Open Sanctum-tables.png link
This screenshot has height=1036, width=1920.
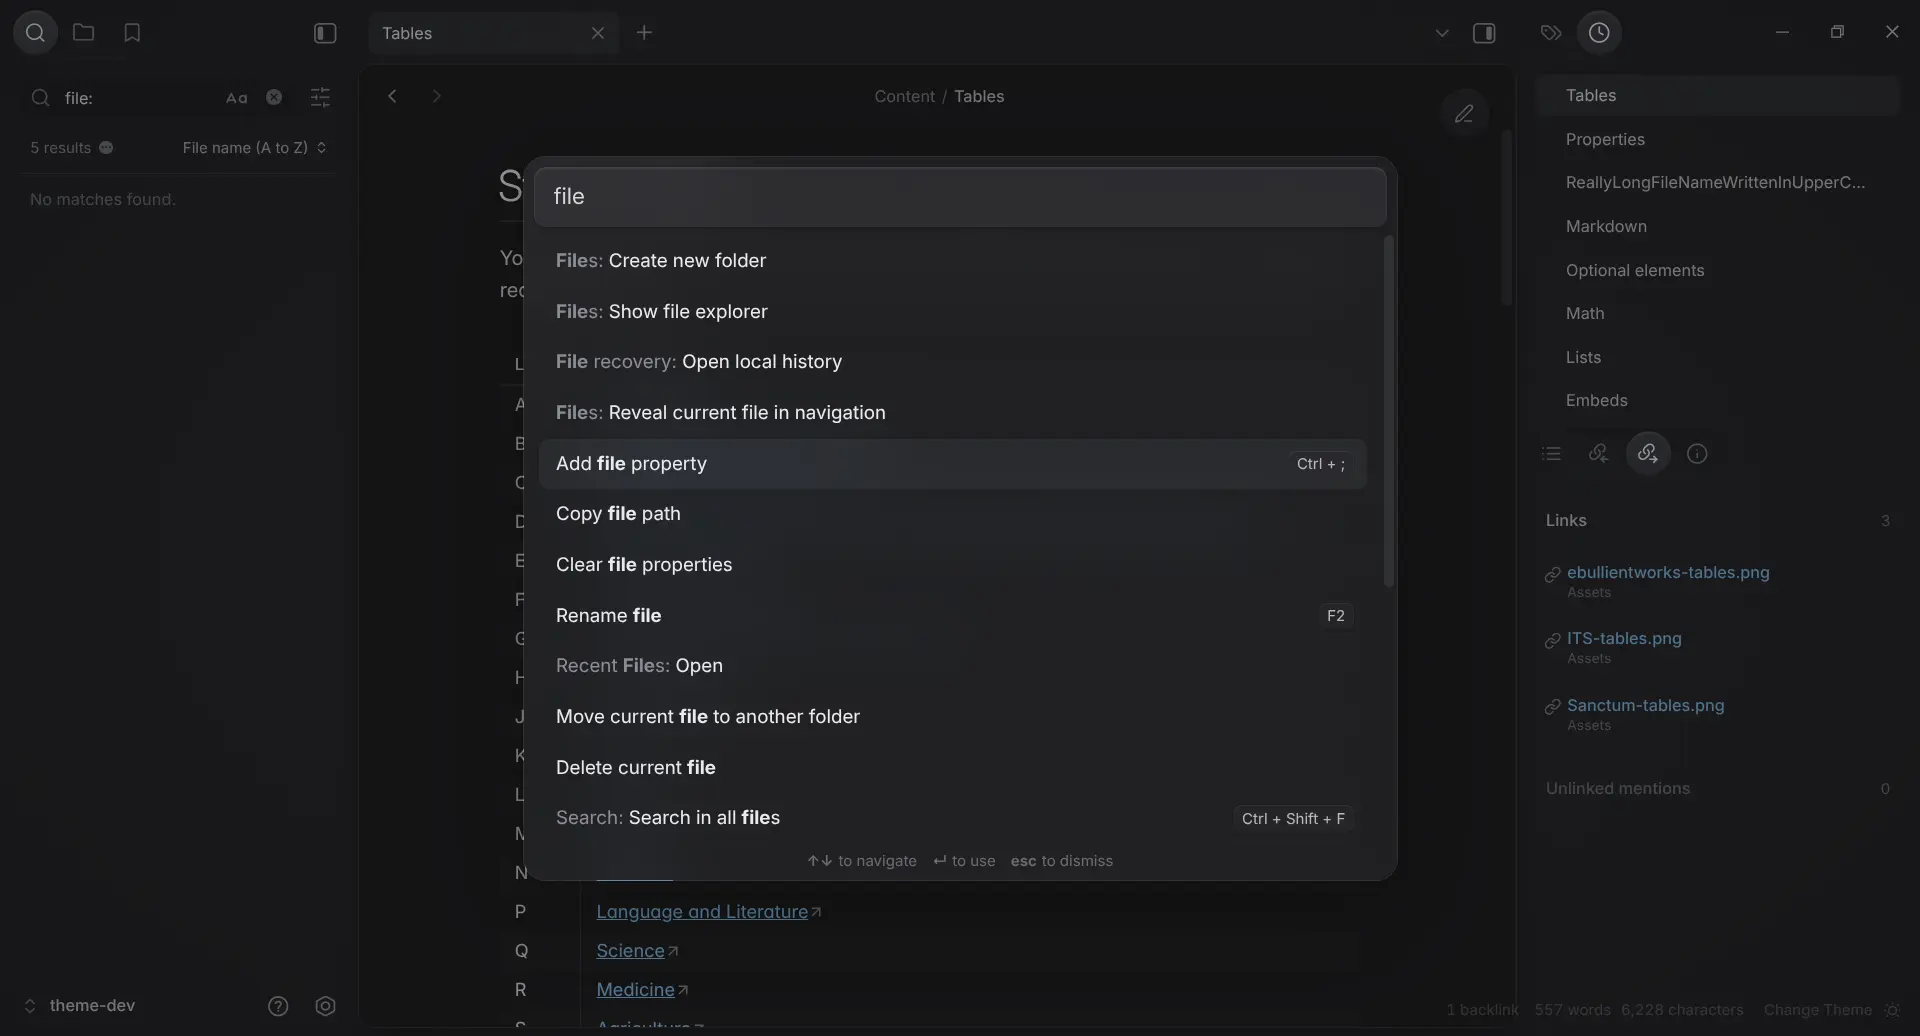[1645, 706]
